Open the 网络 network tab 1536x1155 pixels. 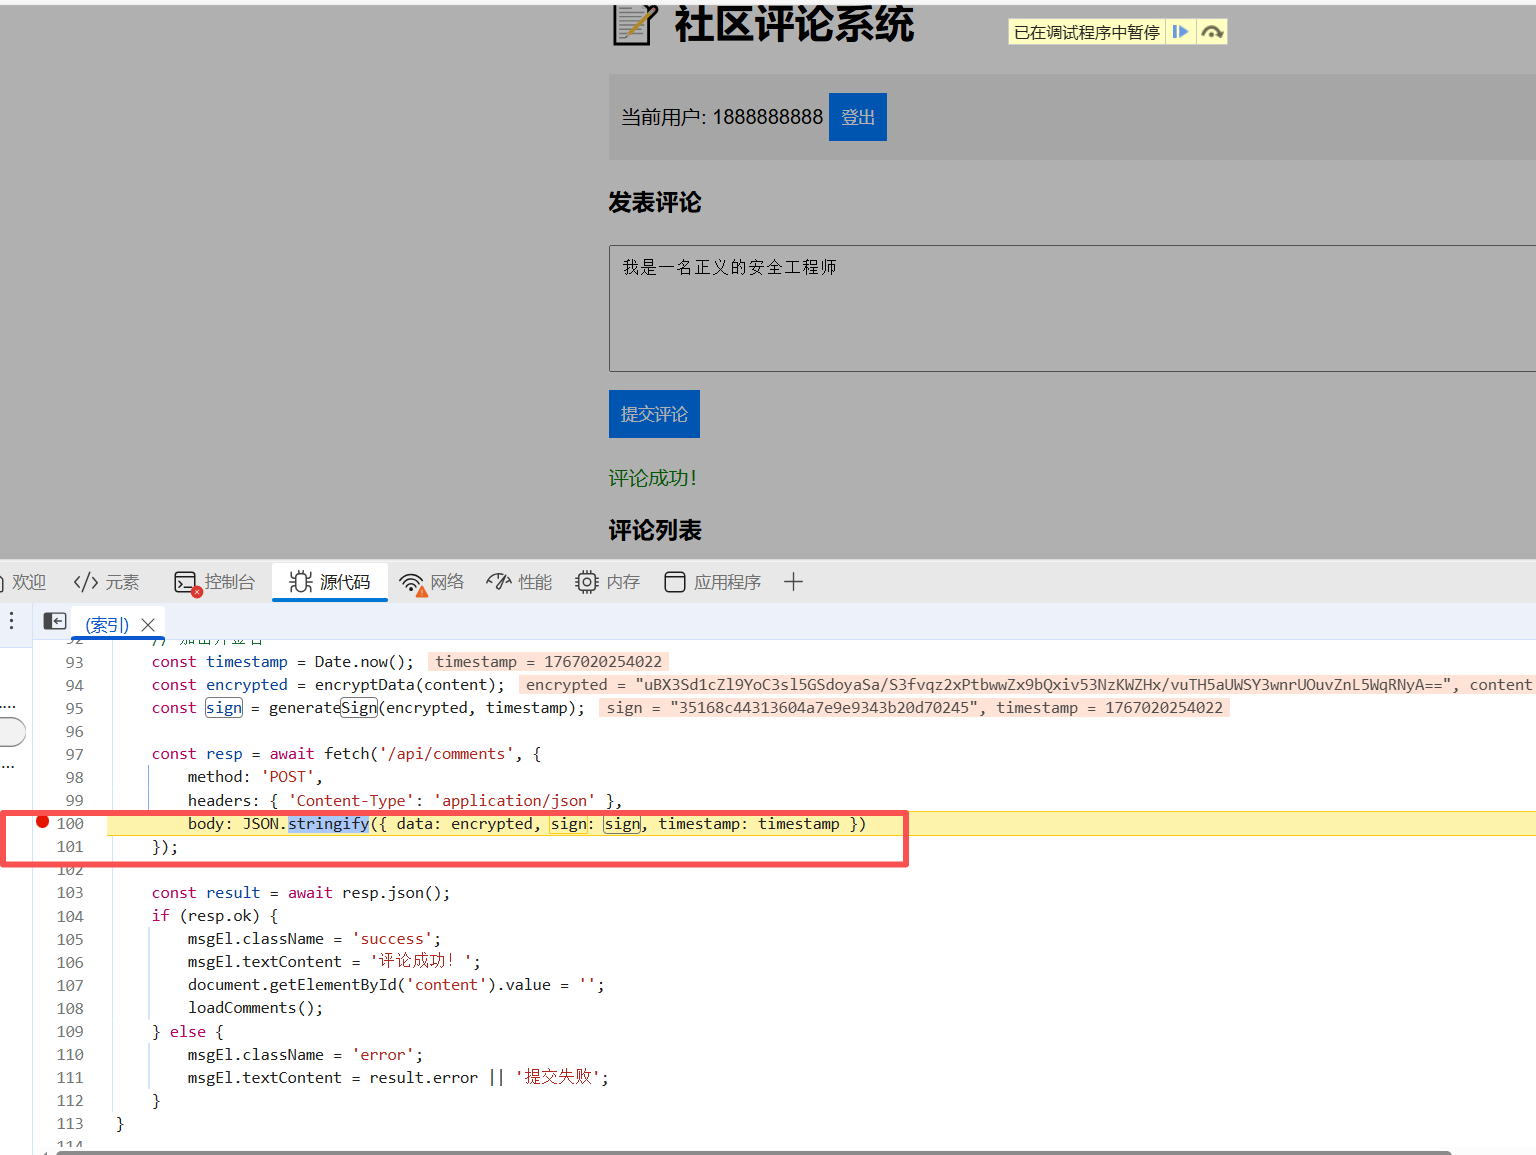pyautogui.click(x=432, y=582)
